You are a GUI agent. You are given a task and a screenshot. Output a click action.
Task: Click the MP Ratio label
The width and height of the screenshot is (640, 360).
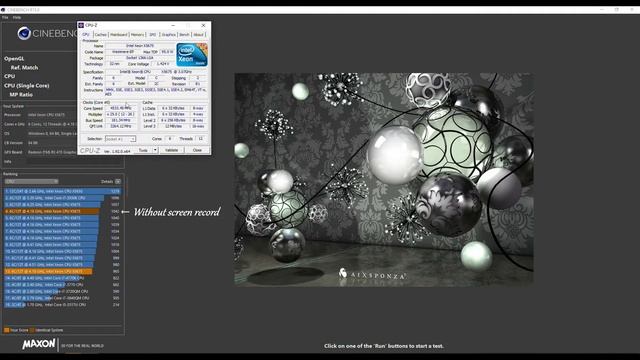click(x=21, y=95)
